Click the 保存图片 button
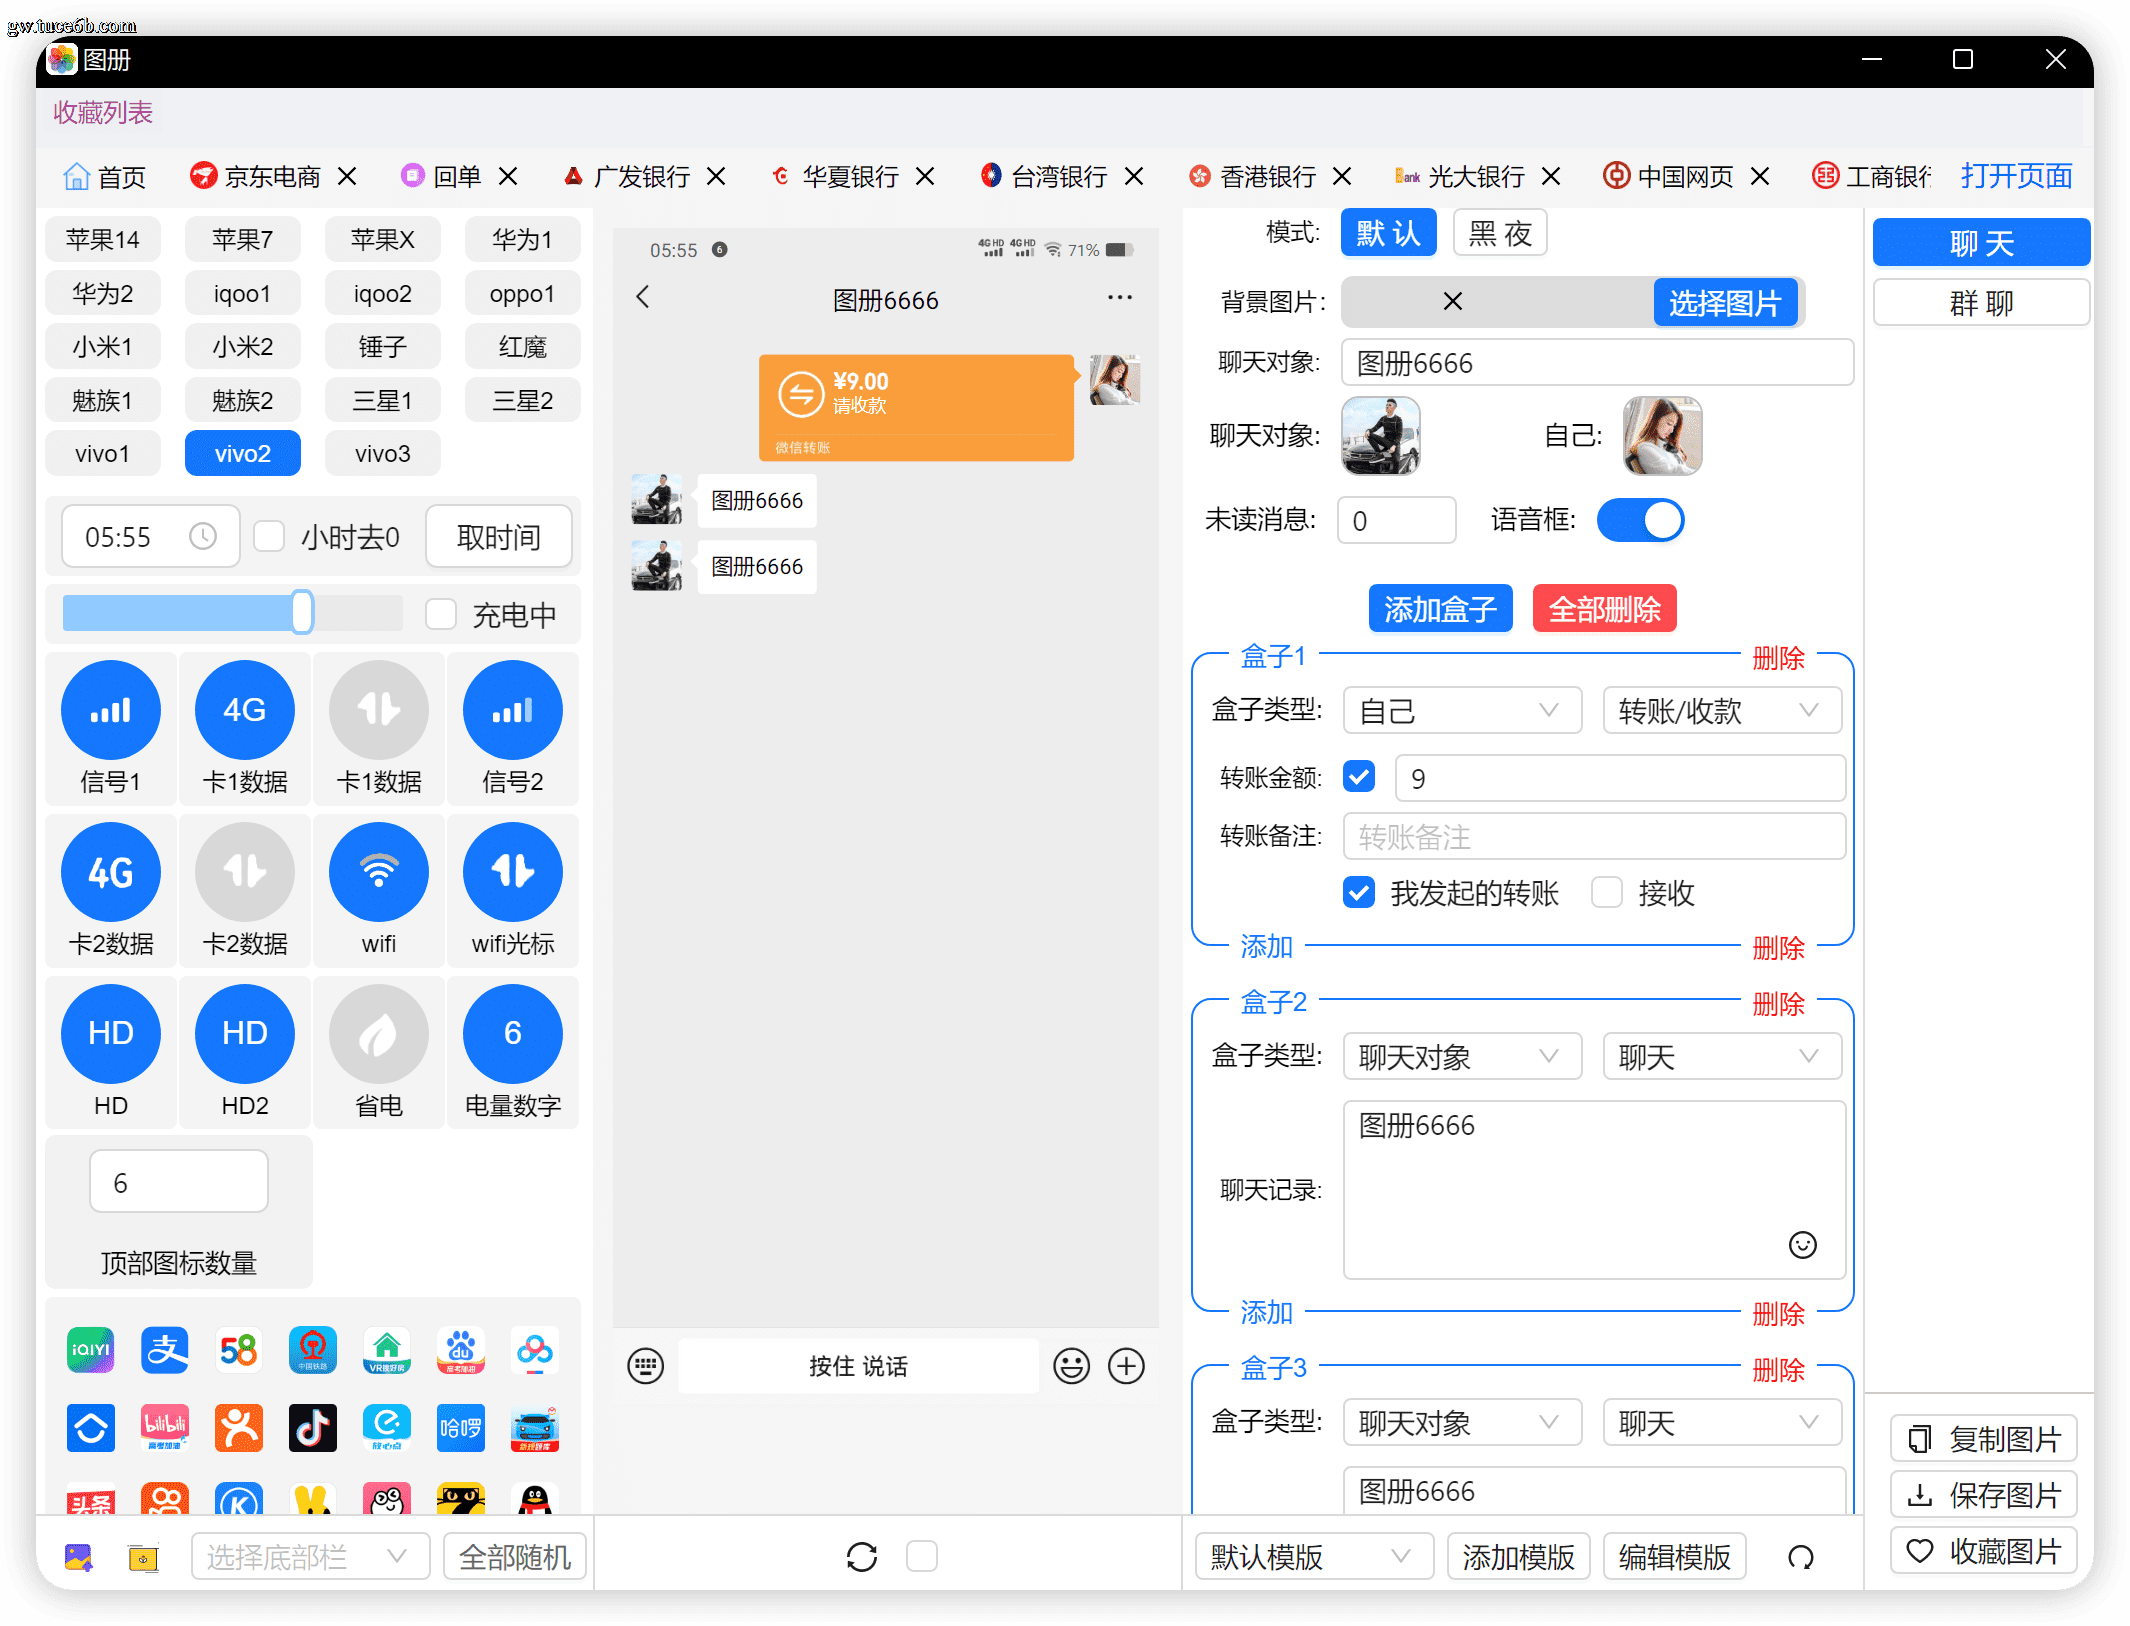This screenshot has width=2130, height=1626. tap(1983, 1495)
